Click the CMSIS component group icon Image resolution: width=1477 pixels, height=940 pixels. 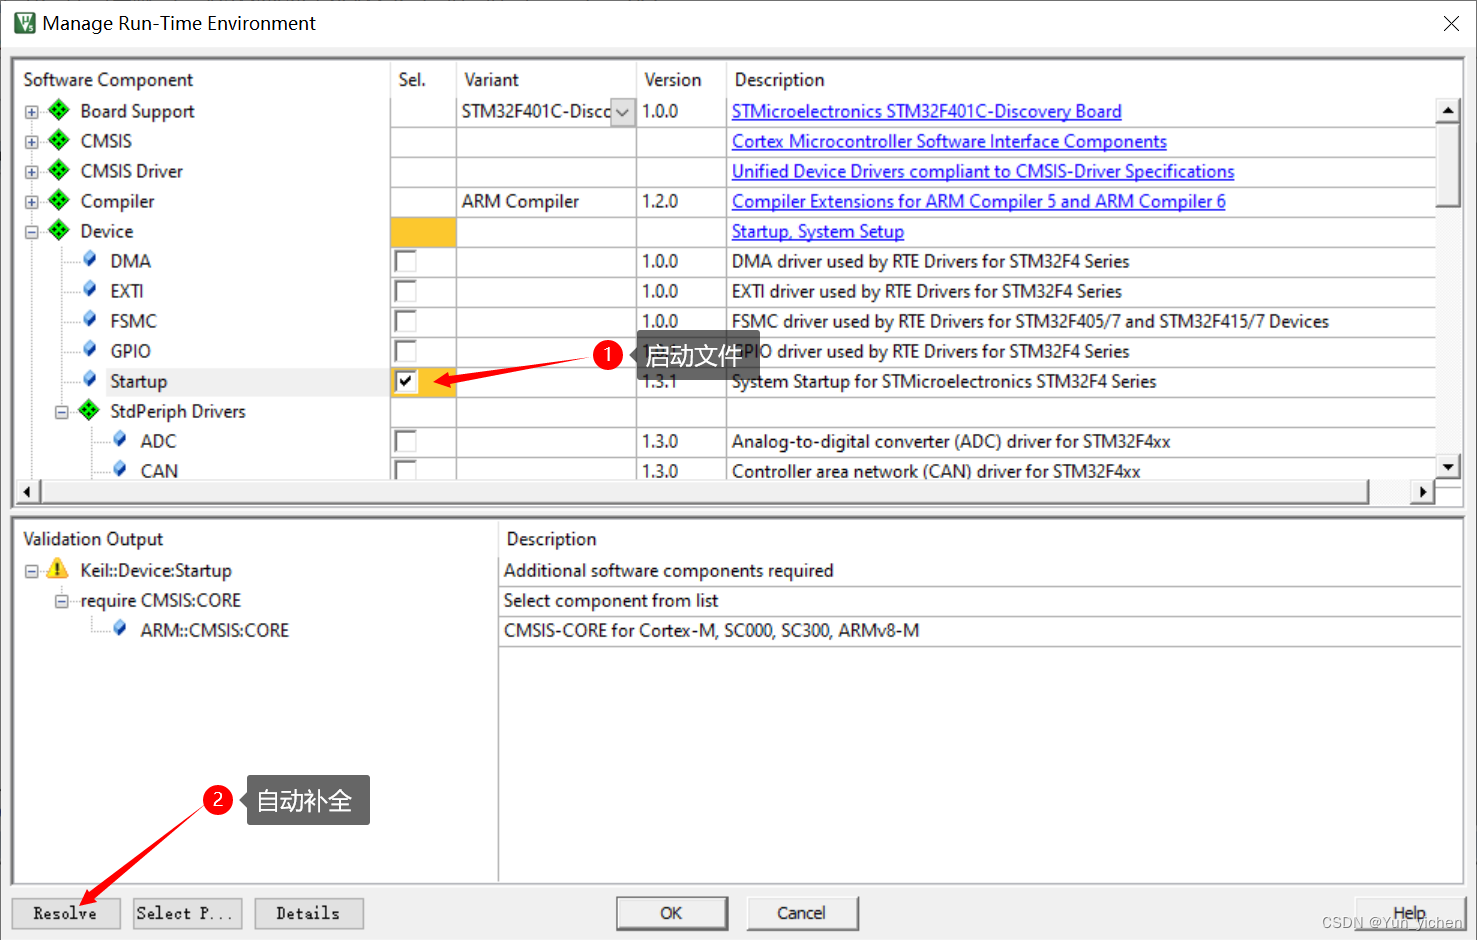click(59, 140)
